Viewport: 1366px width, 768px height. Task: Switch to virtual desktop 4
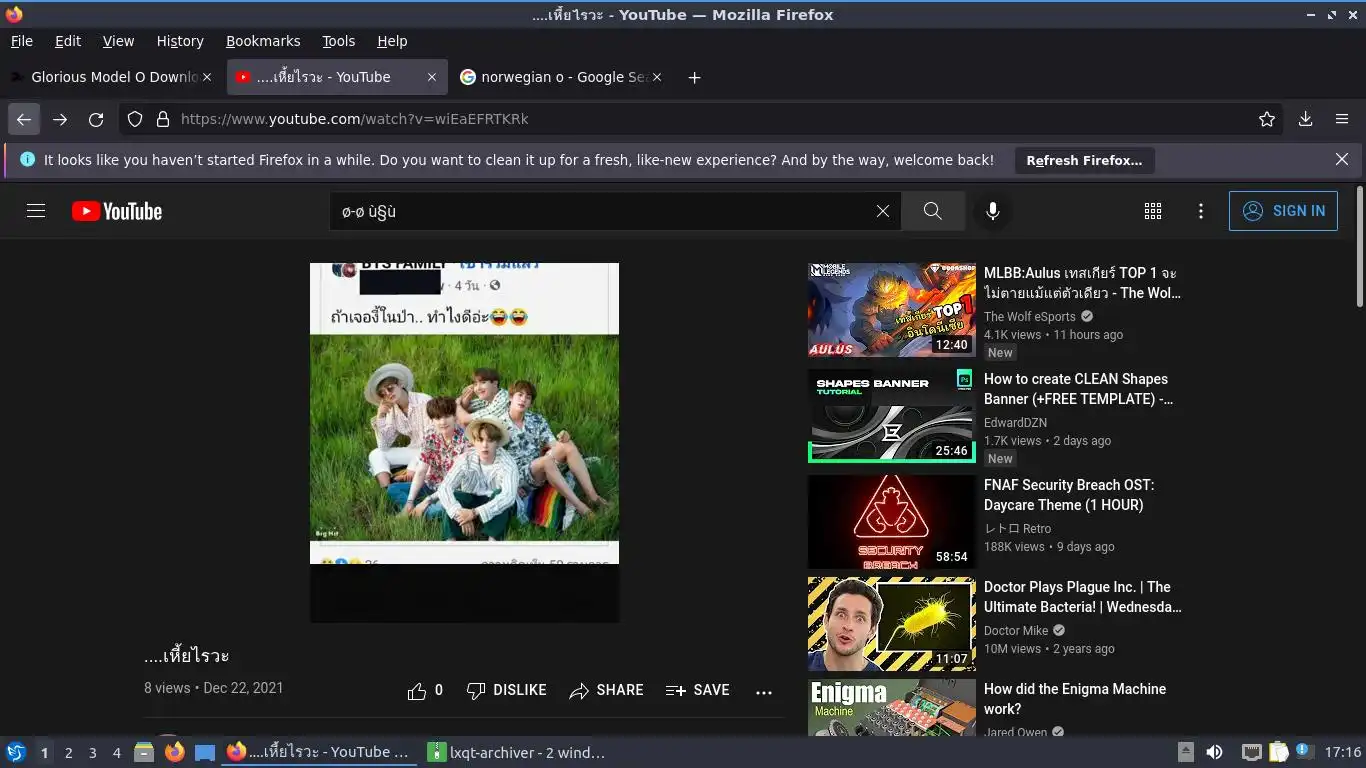tap(116, 753)
